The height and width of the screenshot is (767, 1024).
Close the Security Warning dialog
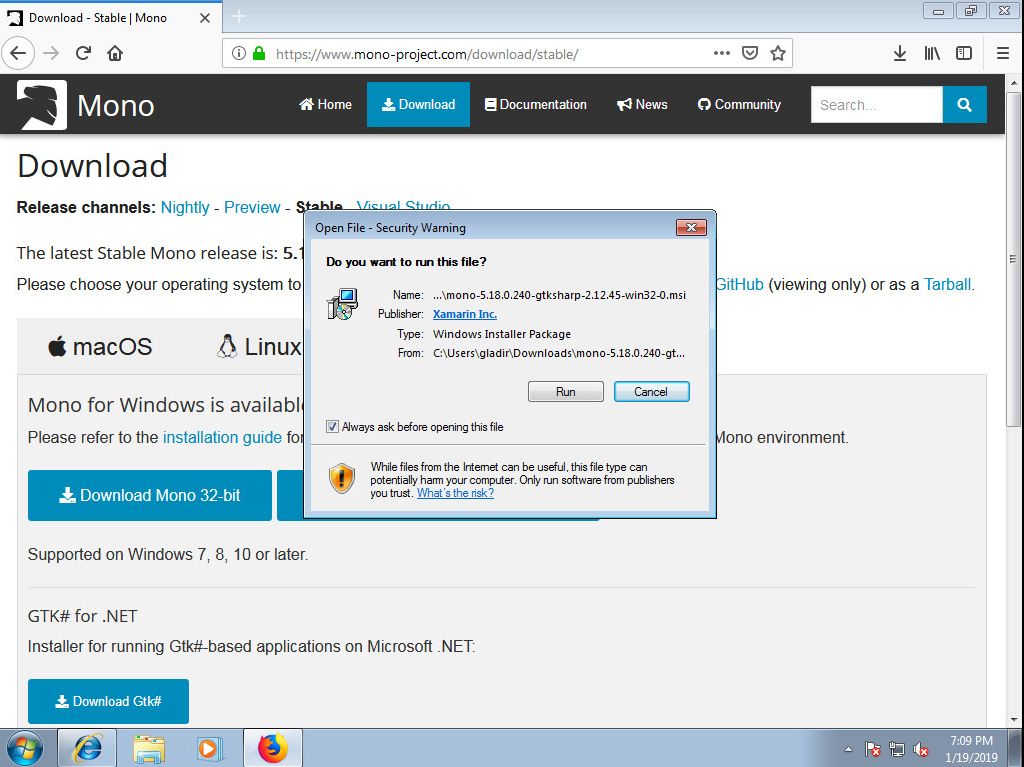(x=691, y=227)
